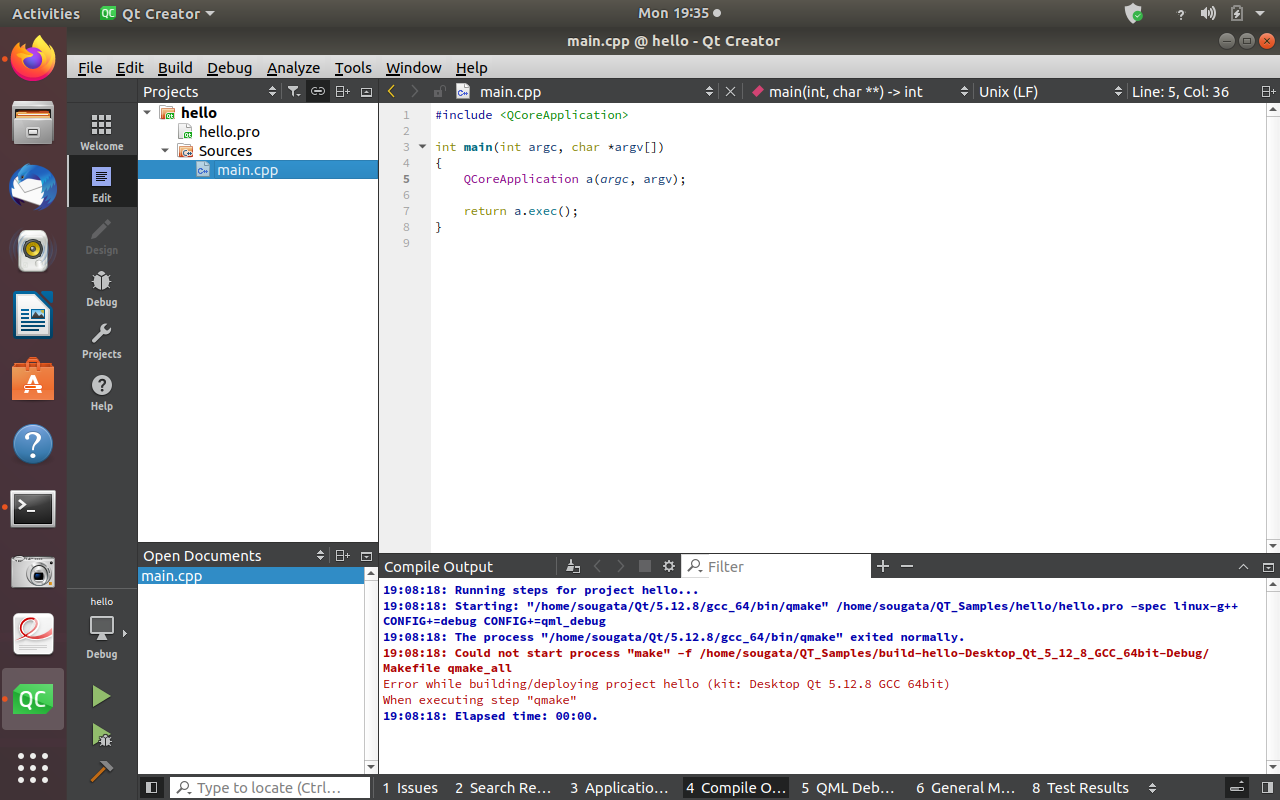Open the Unix (LF) line ending dropdown
The width and height of the screenshot is (1280, 800).
1048,91
